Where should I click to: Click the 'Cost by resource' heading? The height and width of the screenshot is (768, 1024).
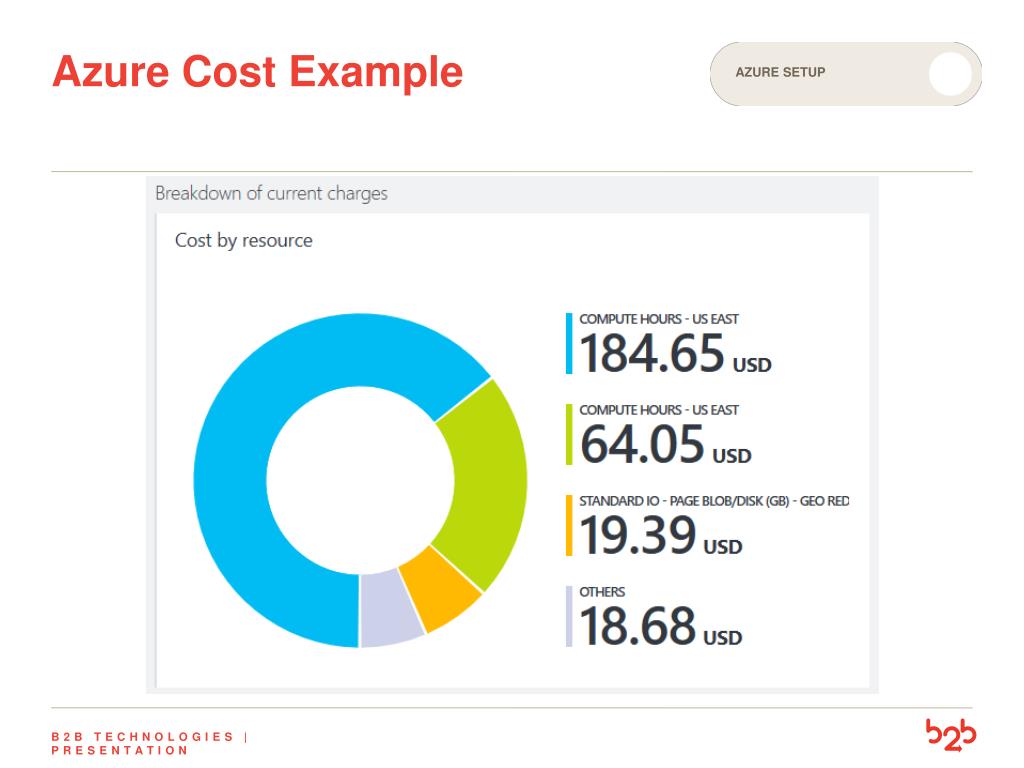pyautogui.click(x=244, y=240)
